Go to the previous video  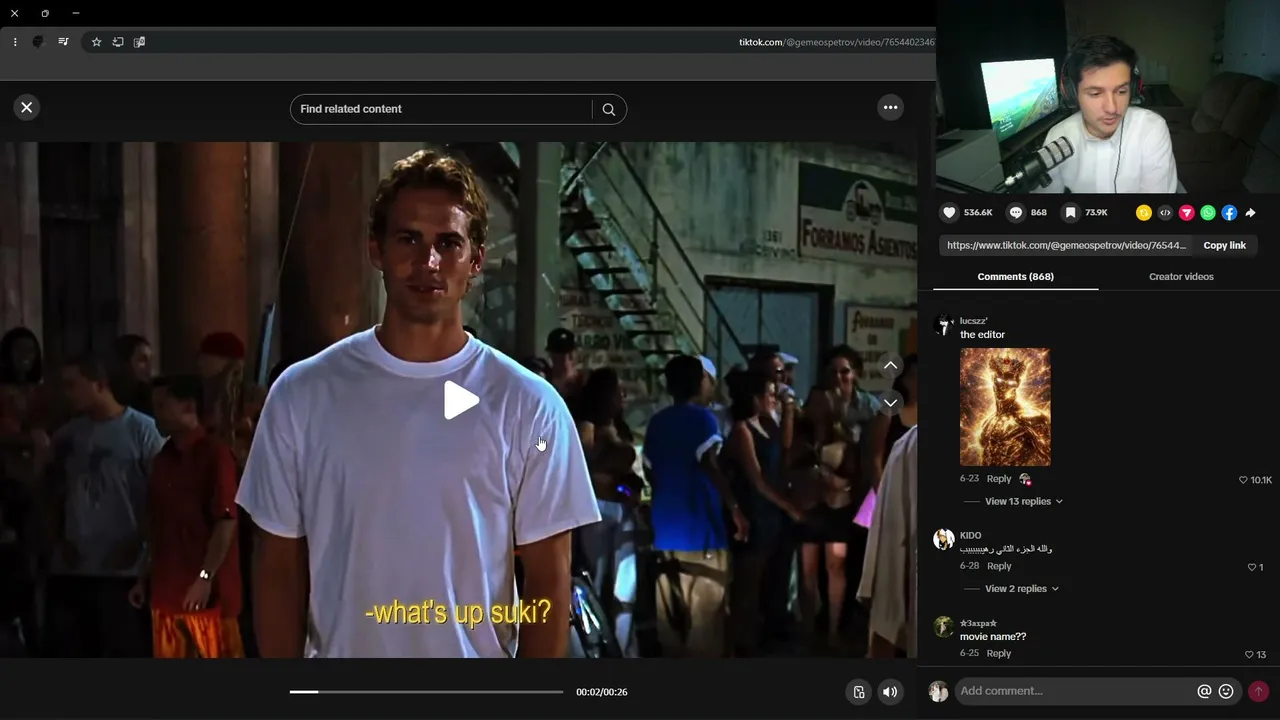[890, 366]
